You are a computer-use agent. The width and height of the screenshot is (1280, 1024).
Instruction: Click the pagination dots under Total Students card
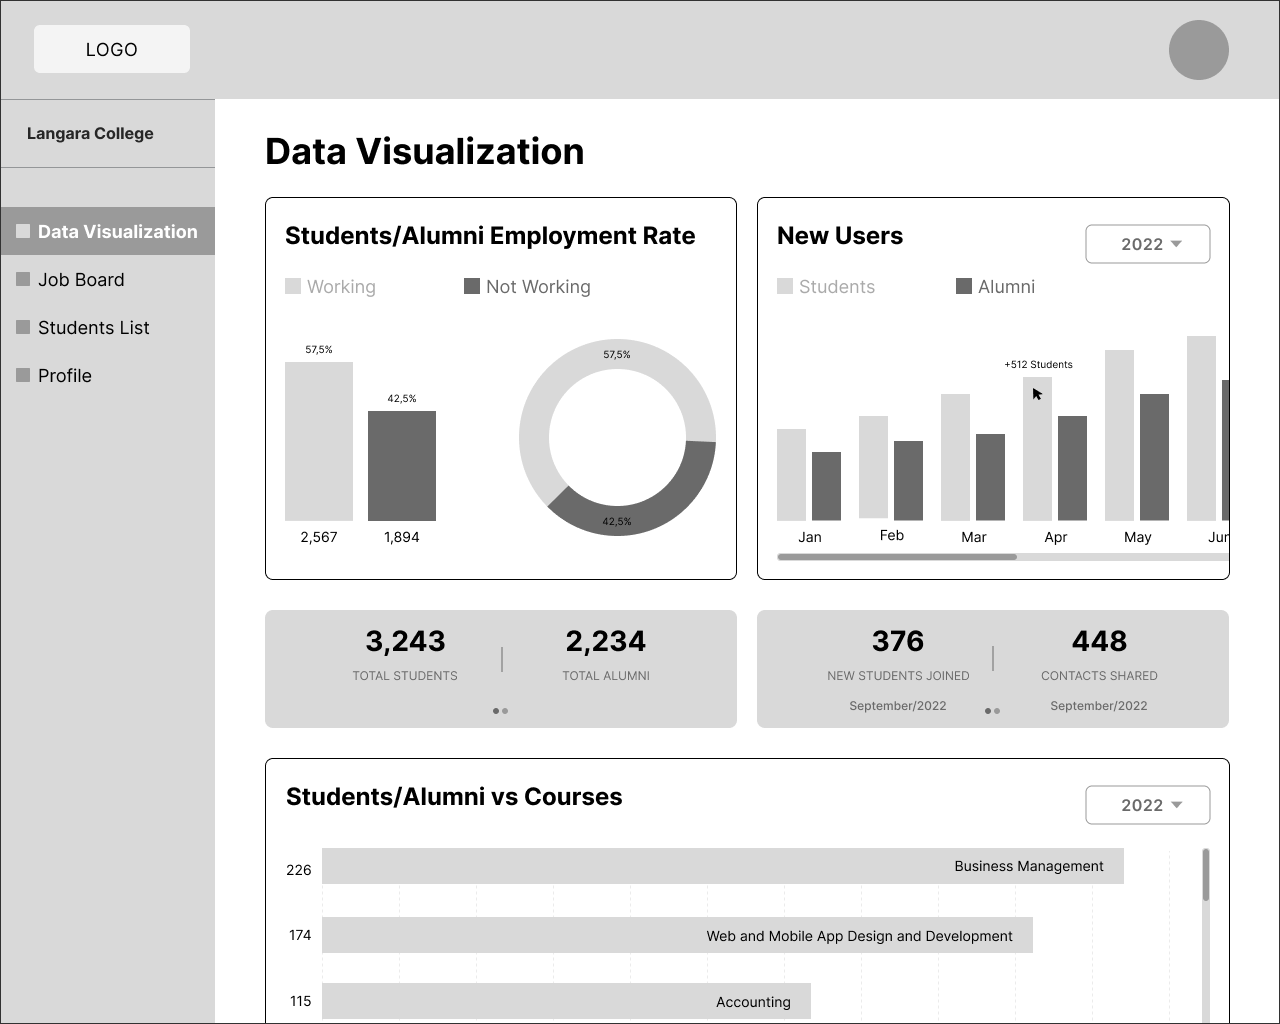click(500, 711)
